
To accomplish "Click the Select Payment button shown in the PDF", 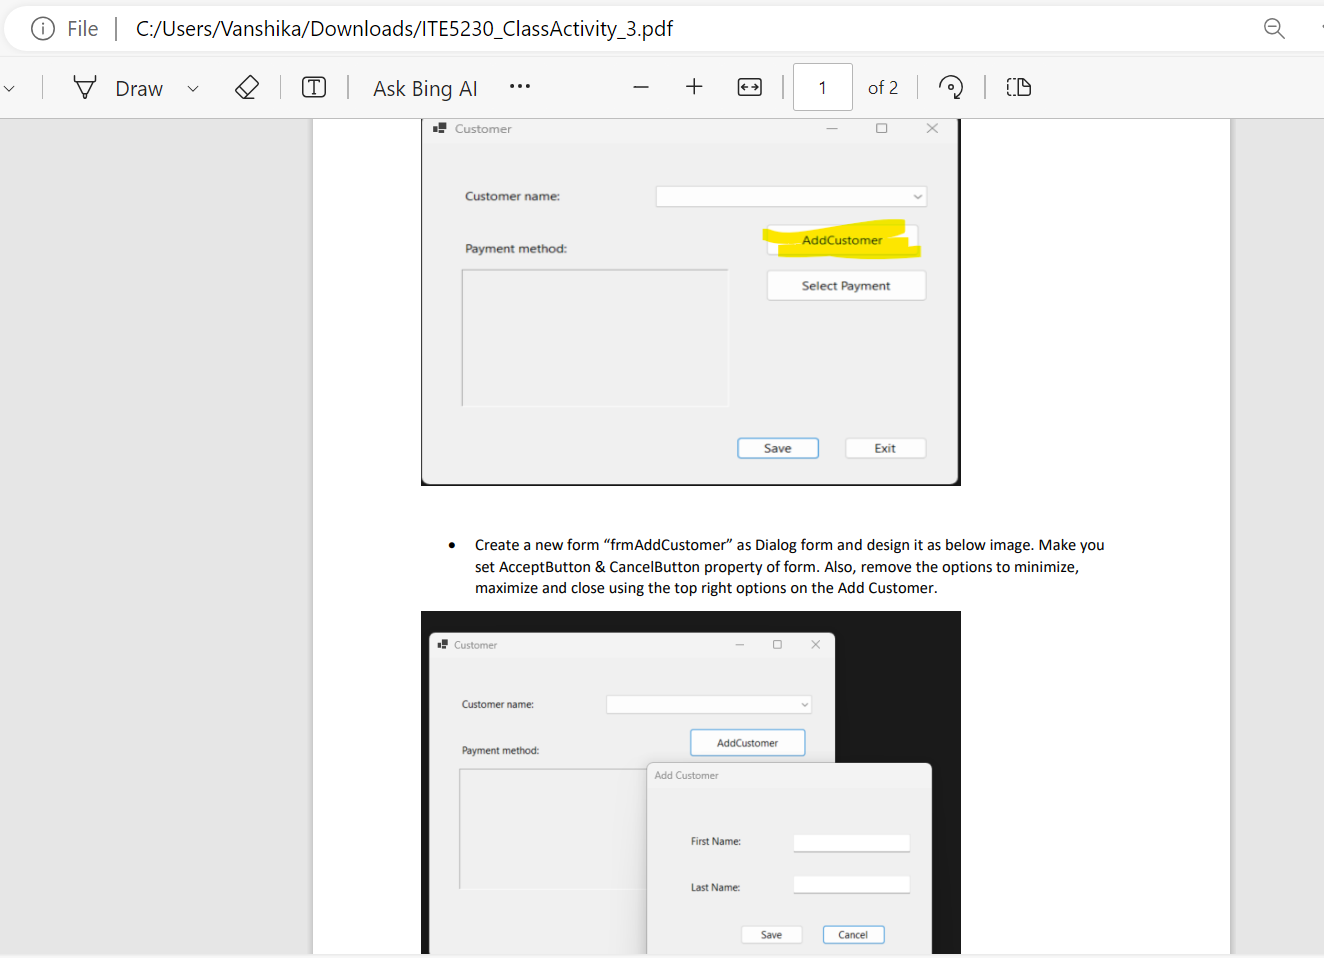I will pos(846,285).
